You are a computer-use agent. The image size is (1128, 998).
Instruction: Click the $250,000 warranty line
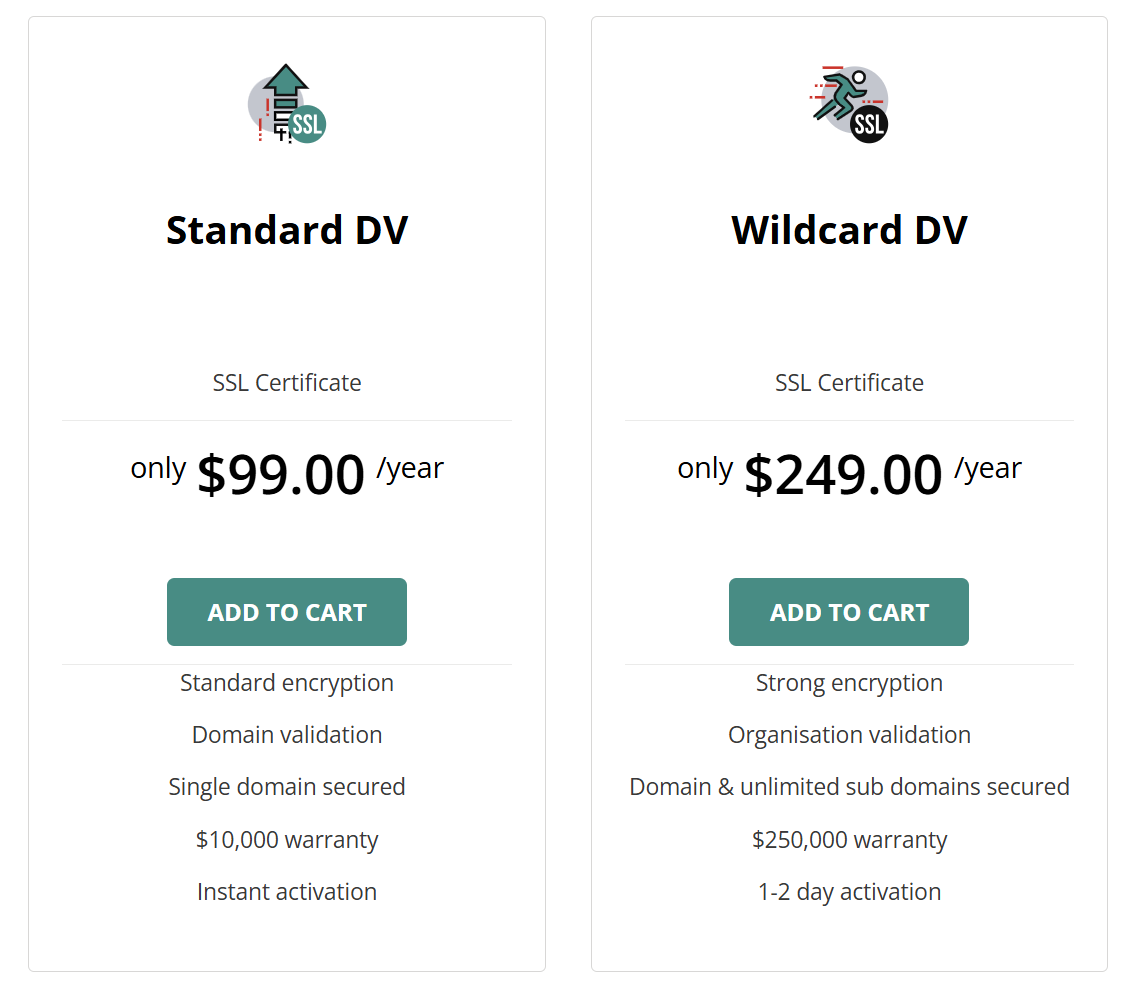tap(849, 840)
